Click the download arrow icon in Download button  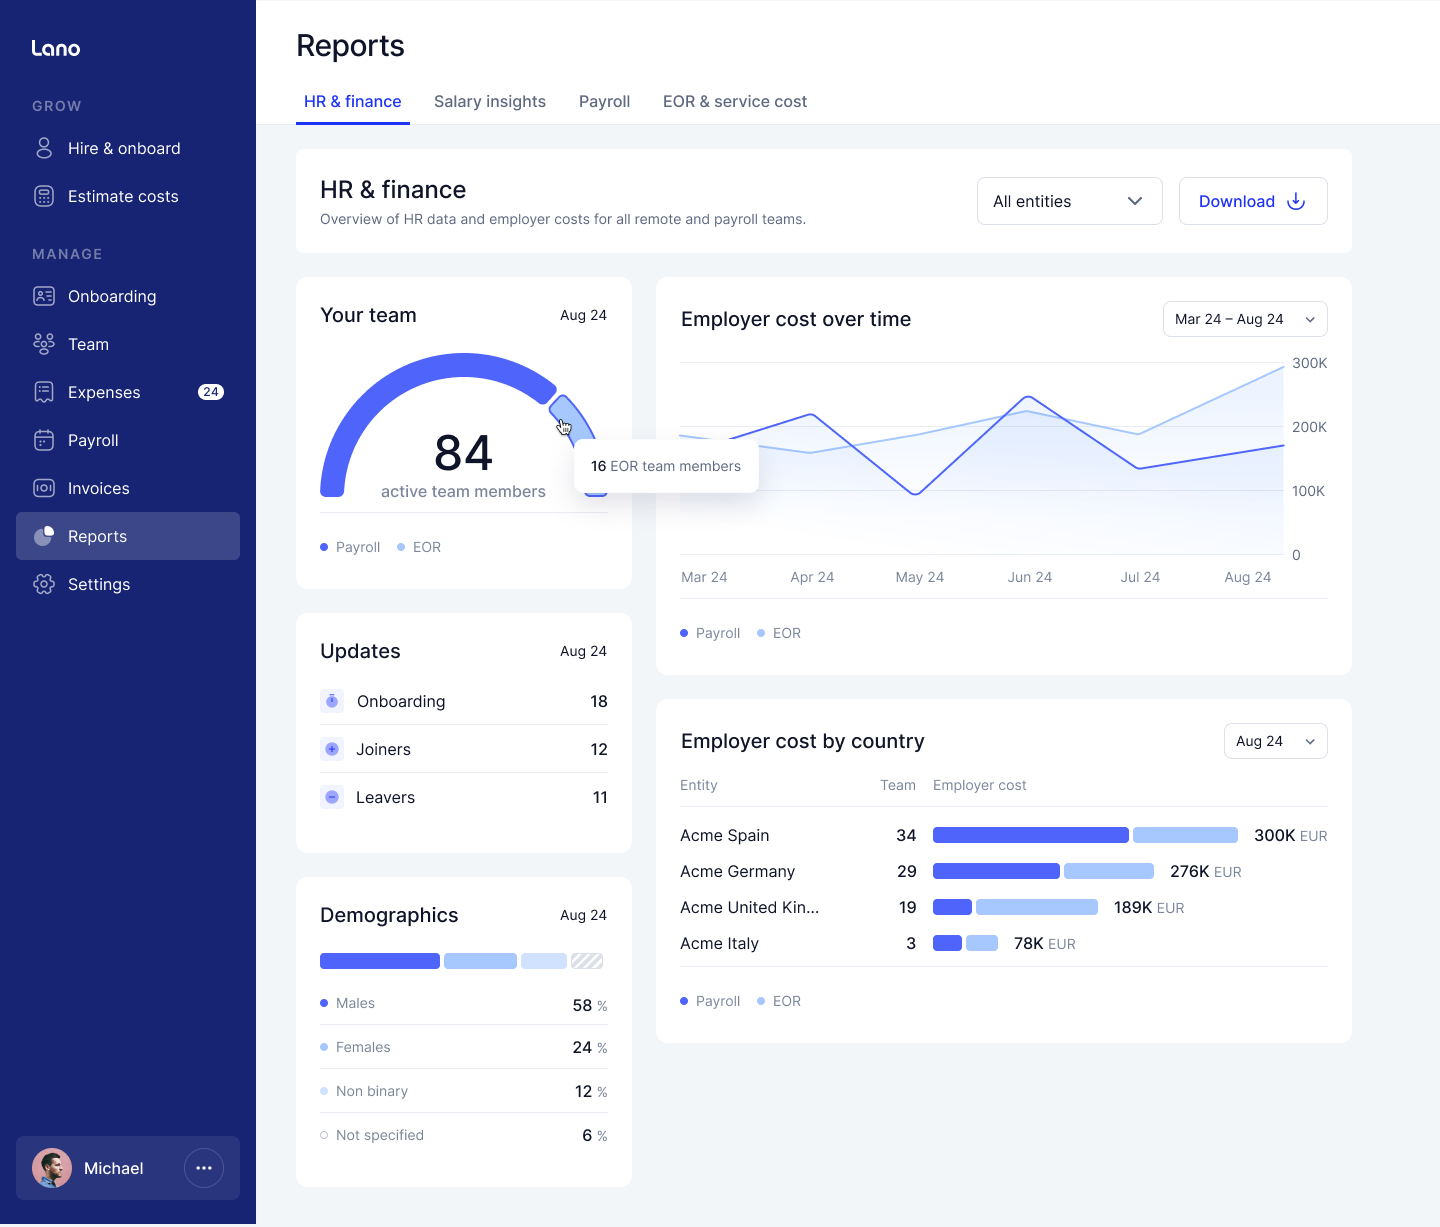pyautogui.click(x=1296, y=201)
